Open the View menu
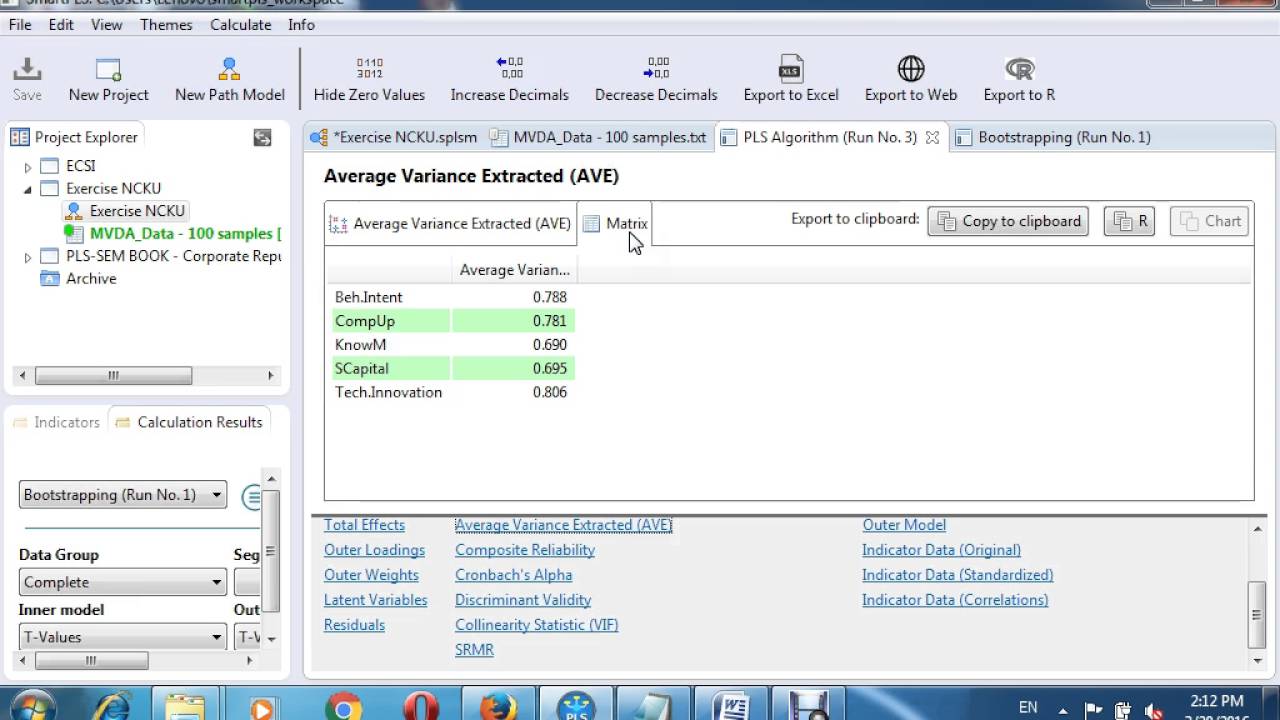Viewport: 1280px width, 720px height. coord(107,25)
